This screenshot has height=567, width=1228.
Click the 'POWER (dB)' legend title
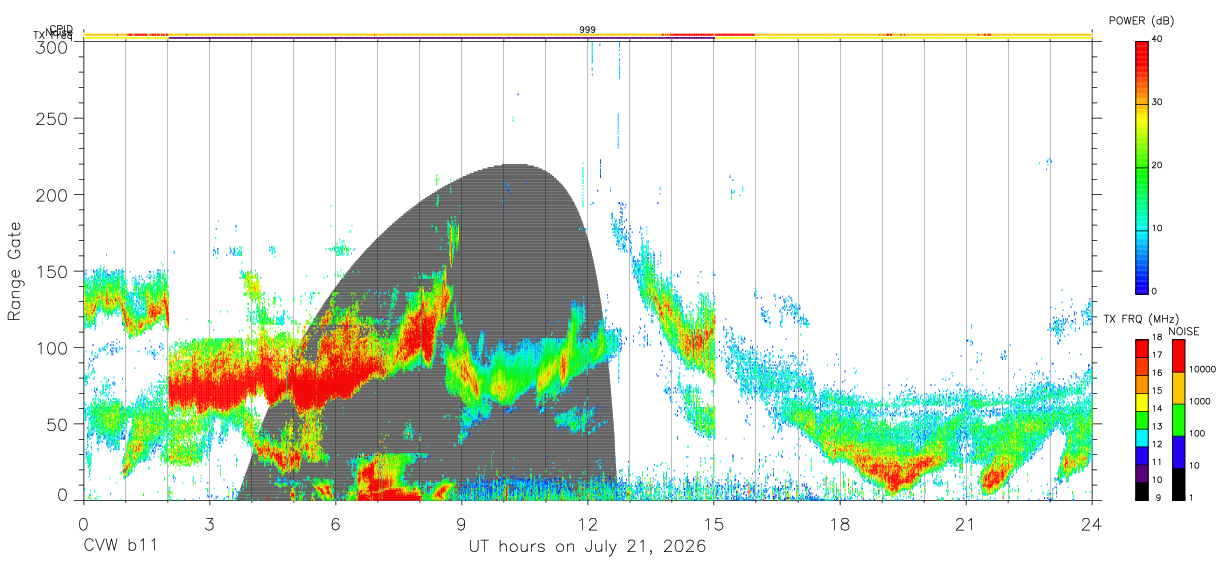coord(1142,20)
